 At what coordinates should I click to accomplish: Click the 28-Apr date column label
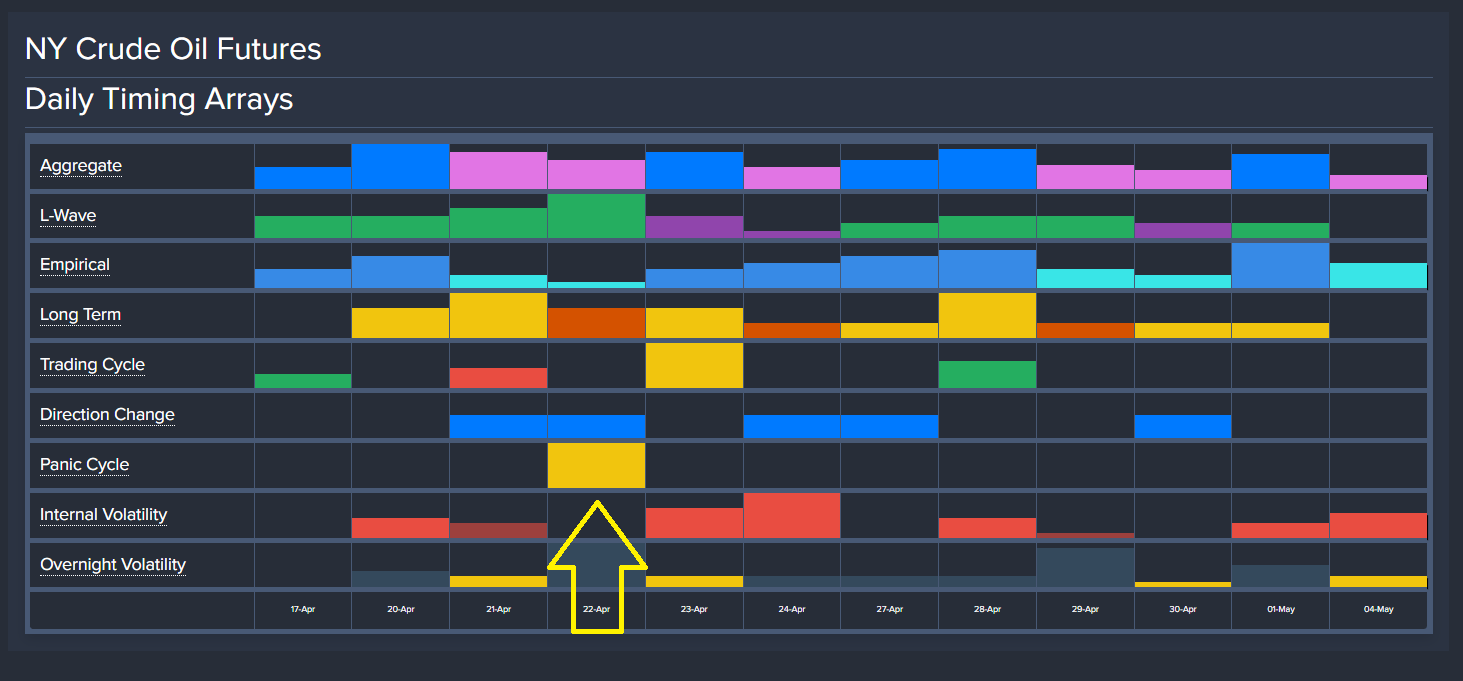pyautogui.click(x=987, y=609)
